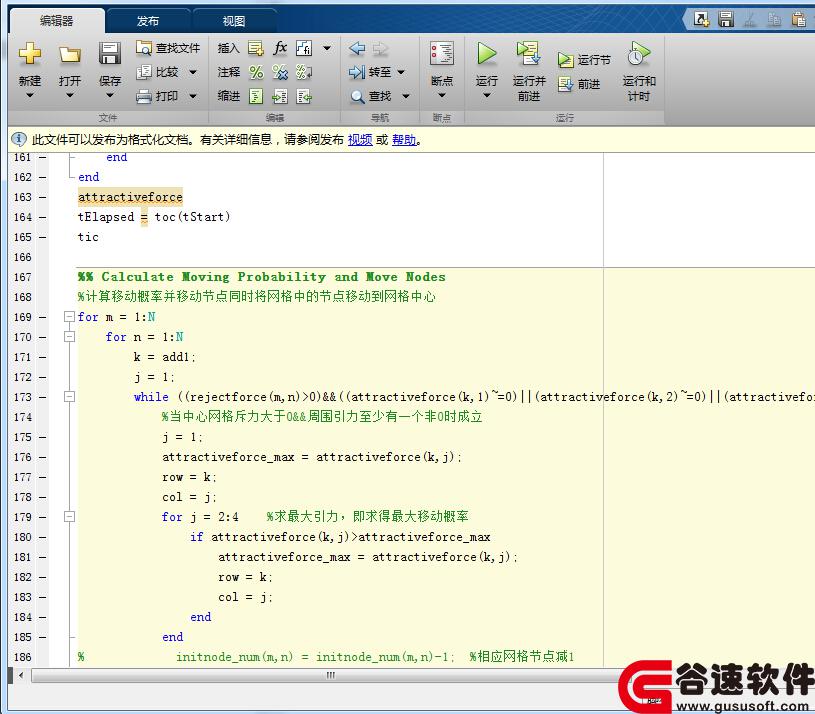Switch to the 视图 (View) tab
Screen dimensions: 815x714
click(x=234, y=21)
